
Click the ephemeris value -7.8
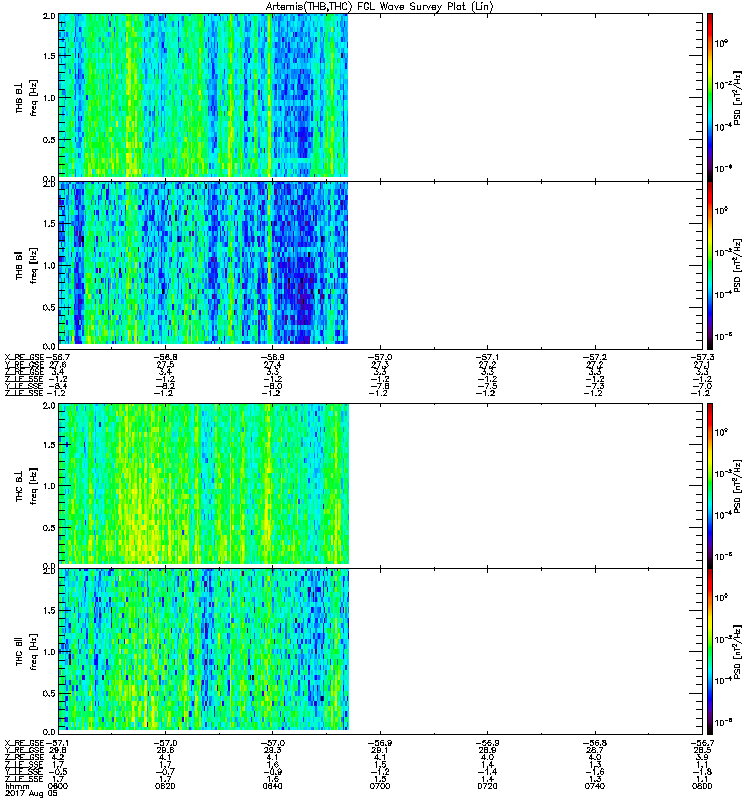[x=380, y=386]
